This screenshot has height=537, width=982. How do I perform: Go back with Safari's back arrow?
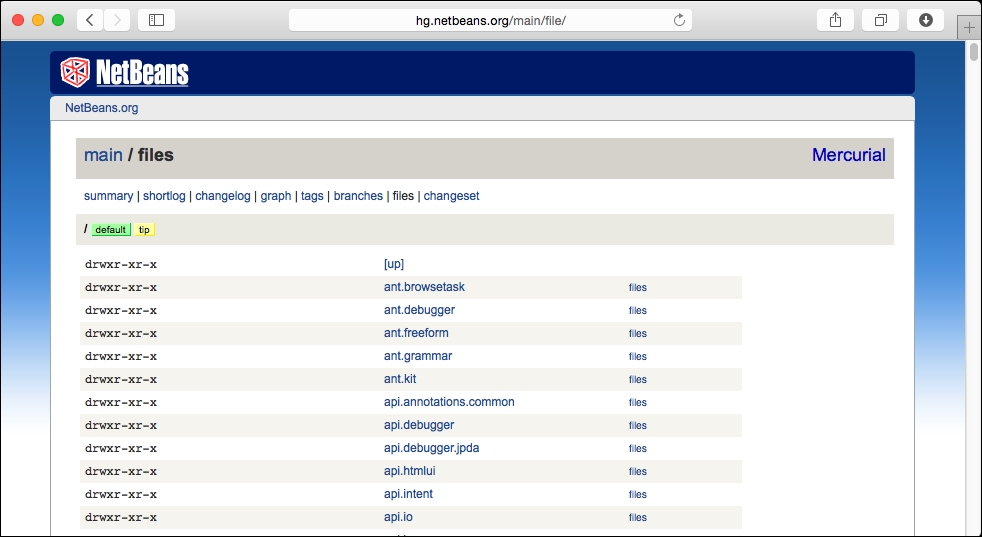[90, 20]
